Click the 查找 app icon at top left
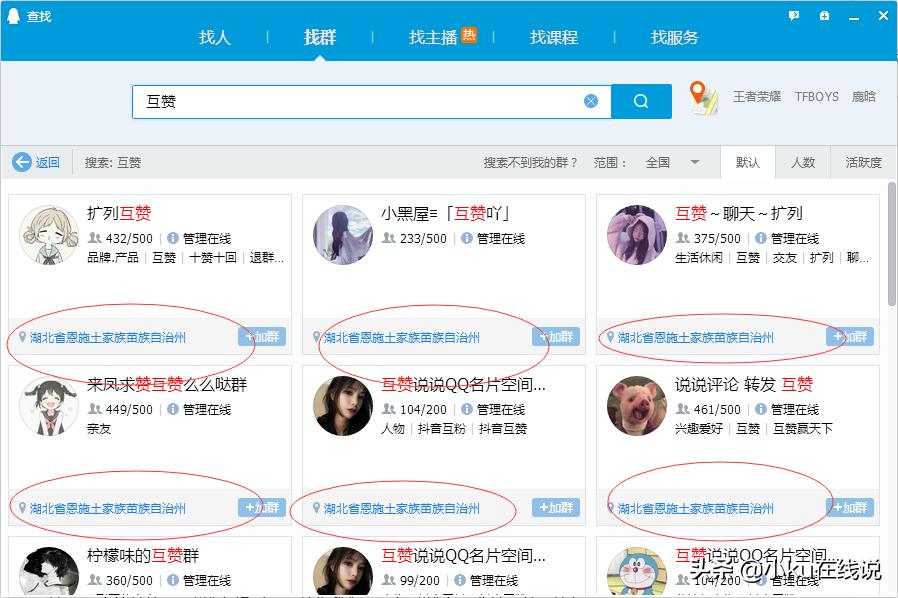Viewport: 898px width, 598px height. pos(13,15)
